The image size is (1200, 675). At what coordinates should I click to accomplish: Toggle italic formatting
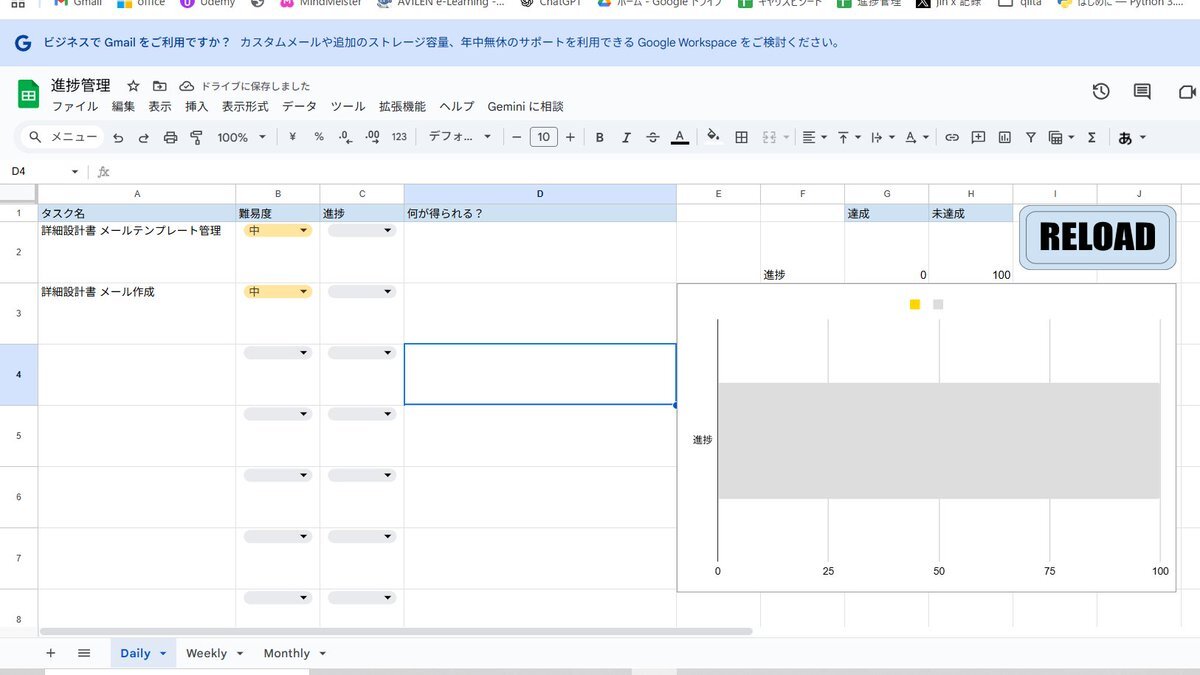626,138
